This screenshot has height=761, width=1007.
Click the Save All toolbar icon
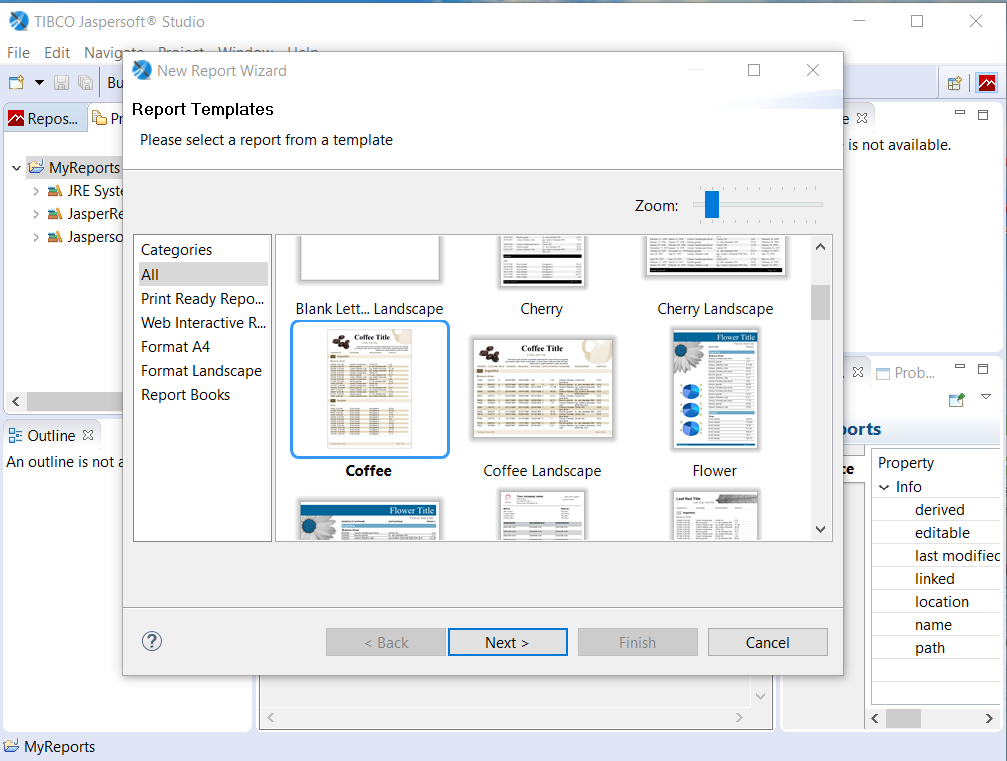click(85, 82)
